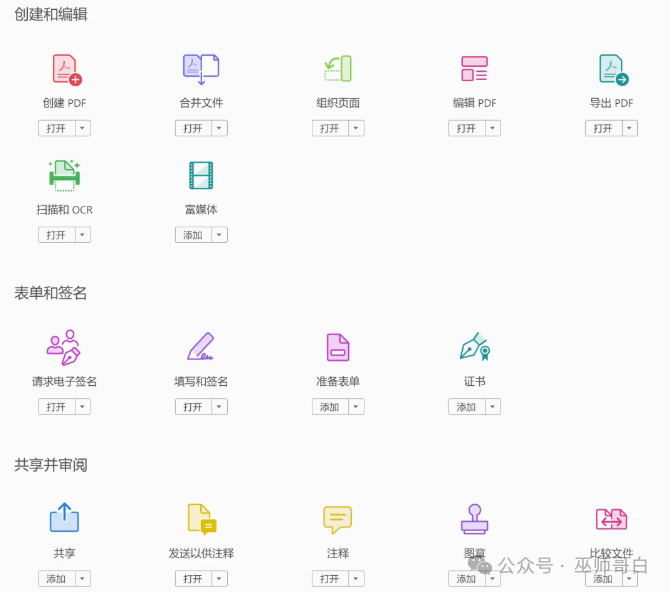
Task: Expand dropdown arrow beside 共享 添加
Action: [83, 578]
